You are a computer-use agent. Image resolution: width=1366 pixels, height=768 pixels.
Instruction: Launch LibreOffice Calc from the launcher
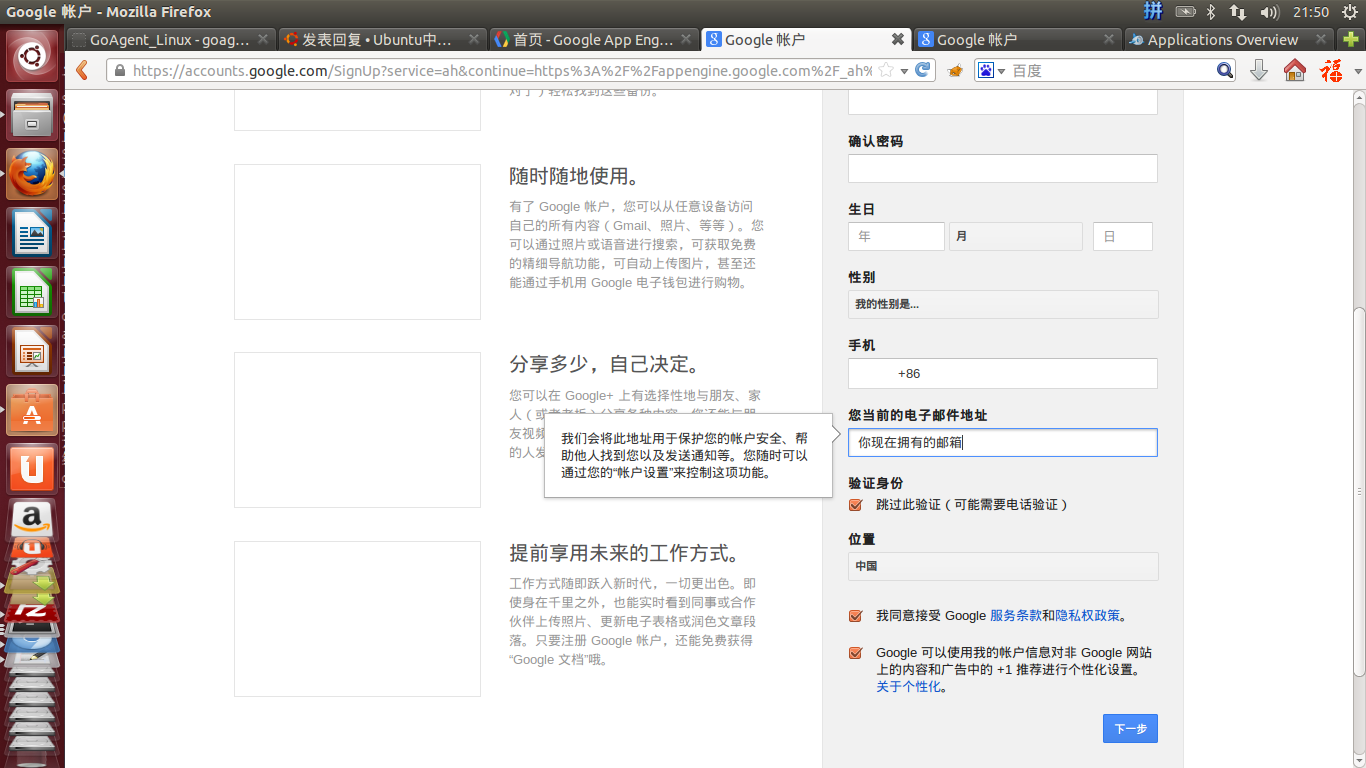[32, 292]
